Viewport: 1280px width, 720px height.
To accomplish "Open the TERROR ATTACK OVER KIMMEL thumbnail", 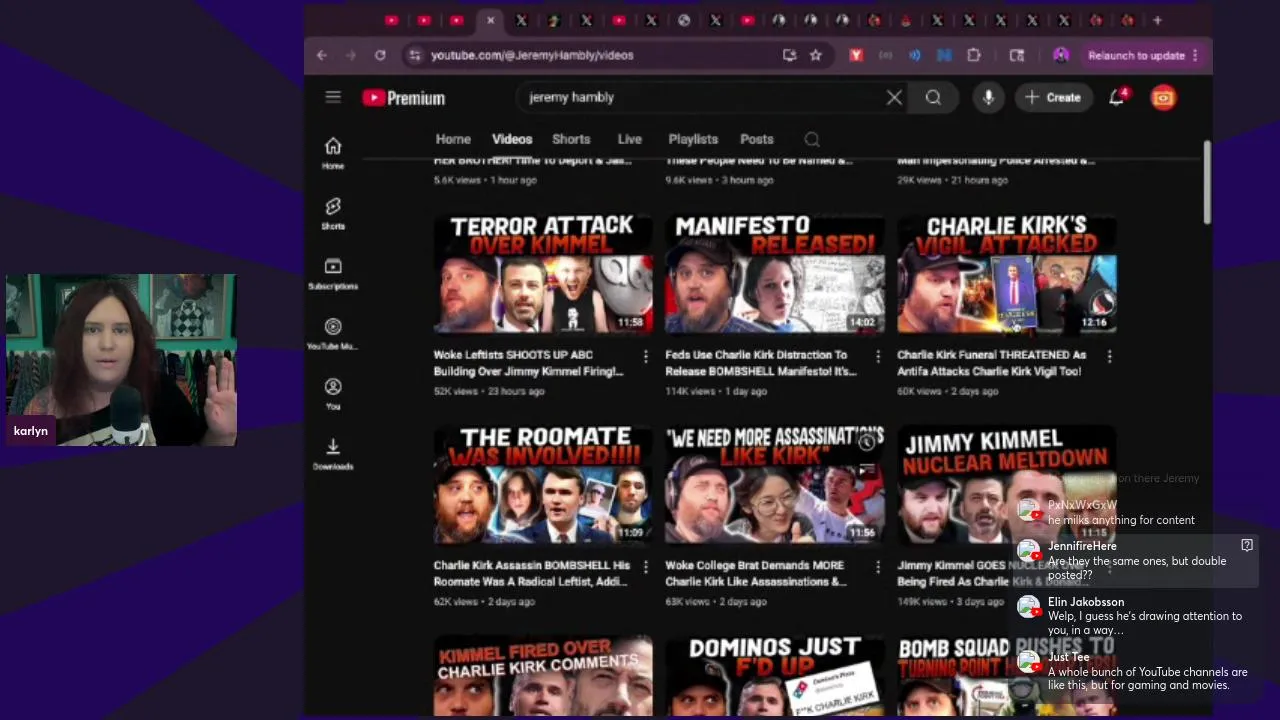I will 543,273.
